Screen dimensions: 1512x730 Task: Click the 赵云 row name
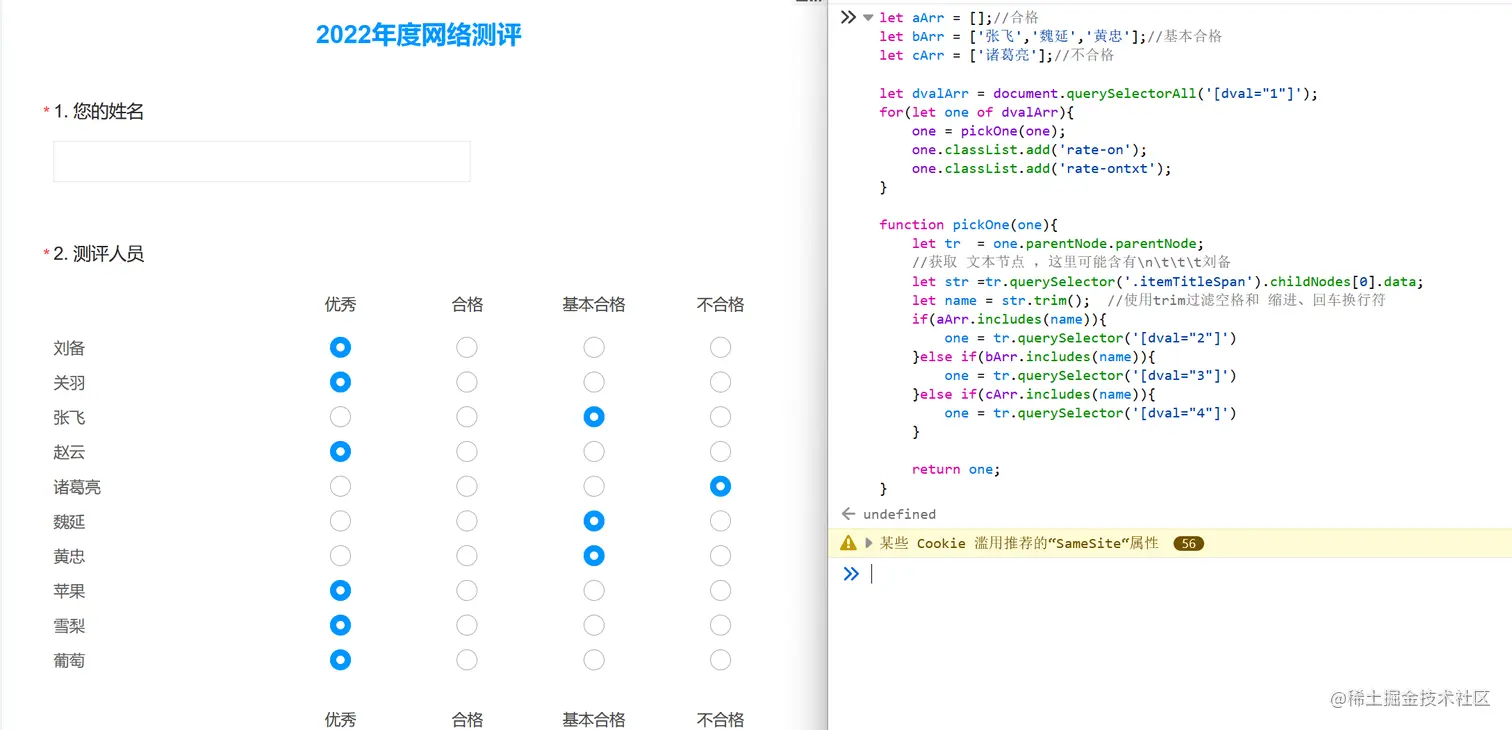tap(69, 452)
